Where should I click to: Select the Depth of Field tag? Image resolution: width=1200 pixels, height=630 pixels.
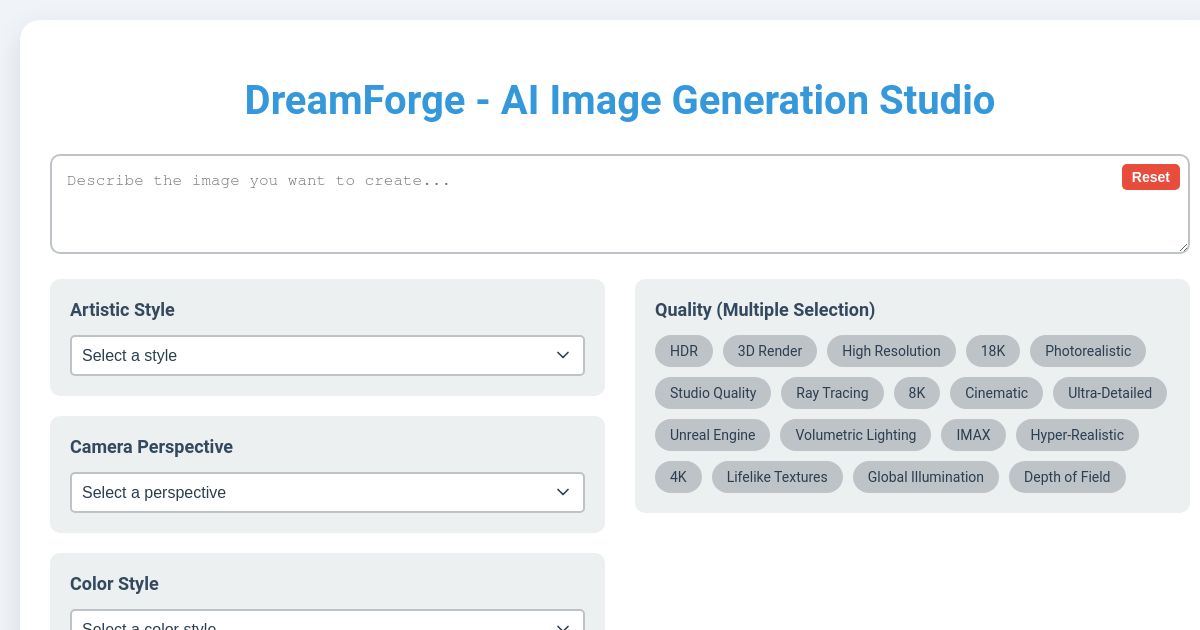coord(1067,477)
